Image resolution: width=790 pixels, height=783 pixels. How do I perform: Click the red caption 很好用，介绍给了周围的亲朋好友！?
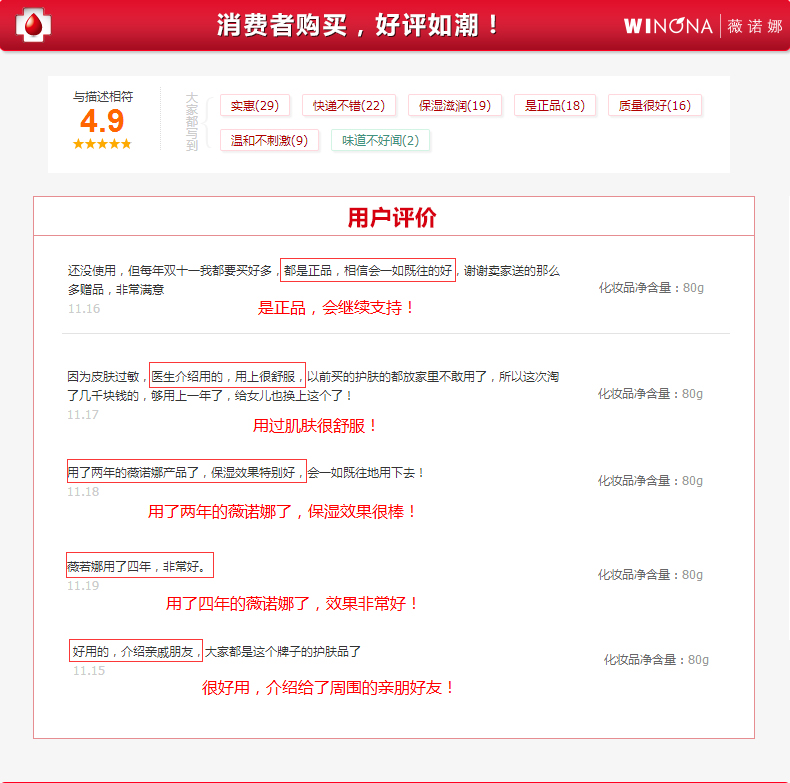(x=328, y=687)
